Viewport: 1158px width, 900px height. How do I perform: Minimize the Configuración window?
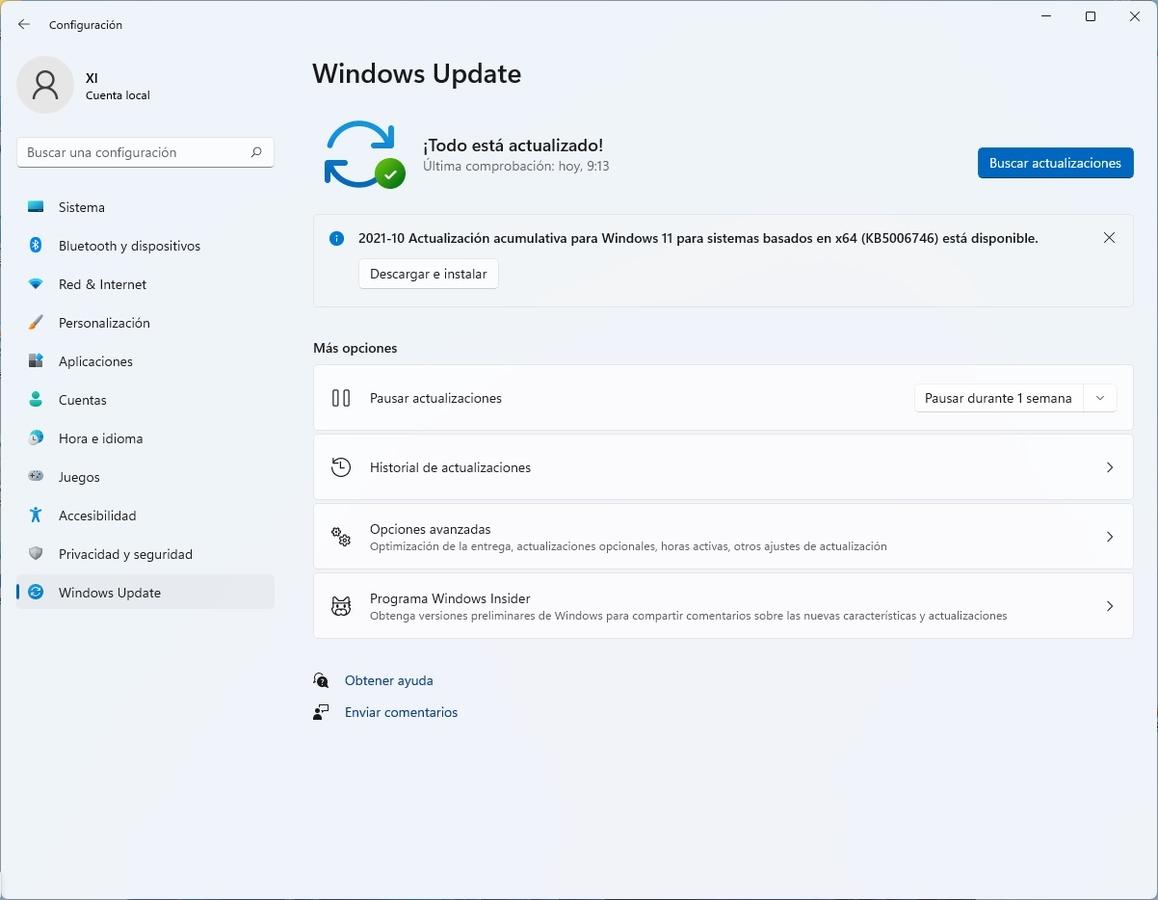[1046, 16]
